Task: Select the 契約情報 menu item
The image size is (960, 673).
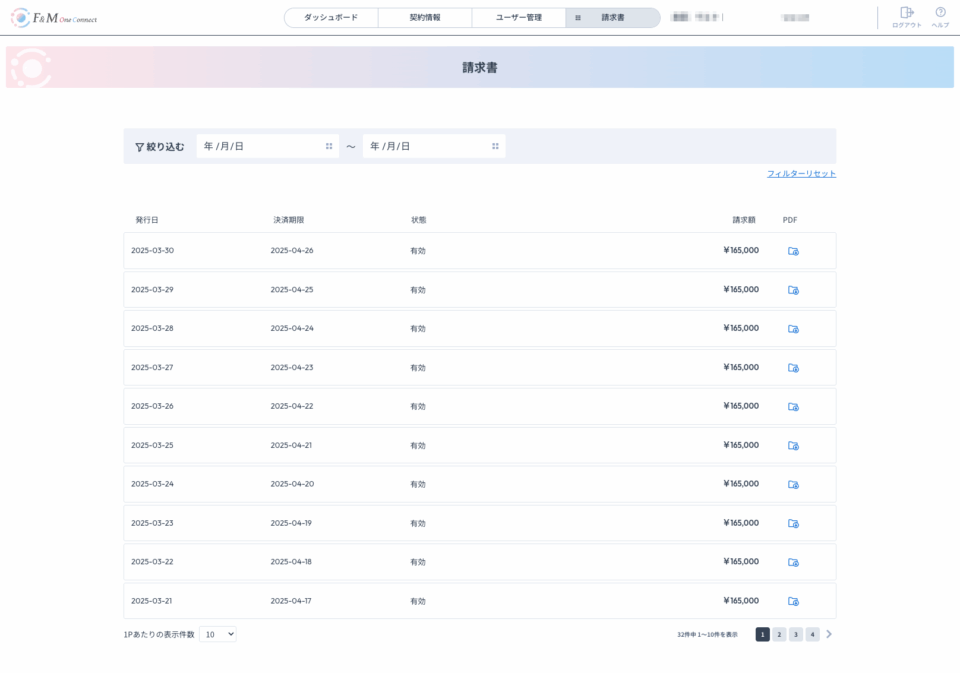Action: 425,17
